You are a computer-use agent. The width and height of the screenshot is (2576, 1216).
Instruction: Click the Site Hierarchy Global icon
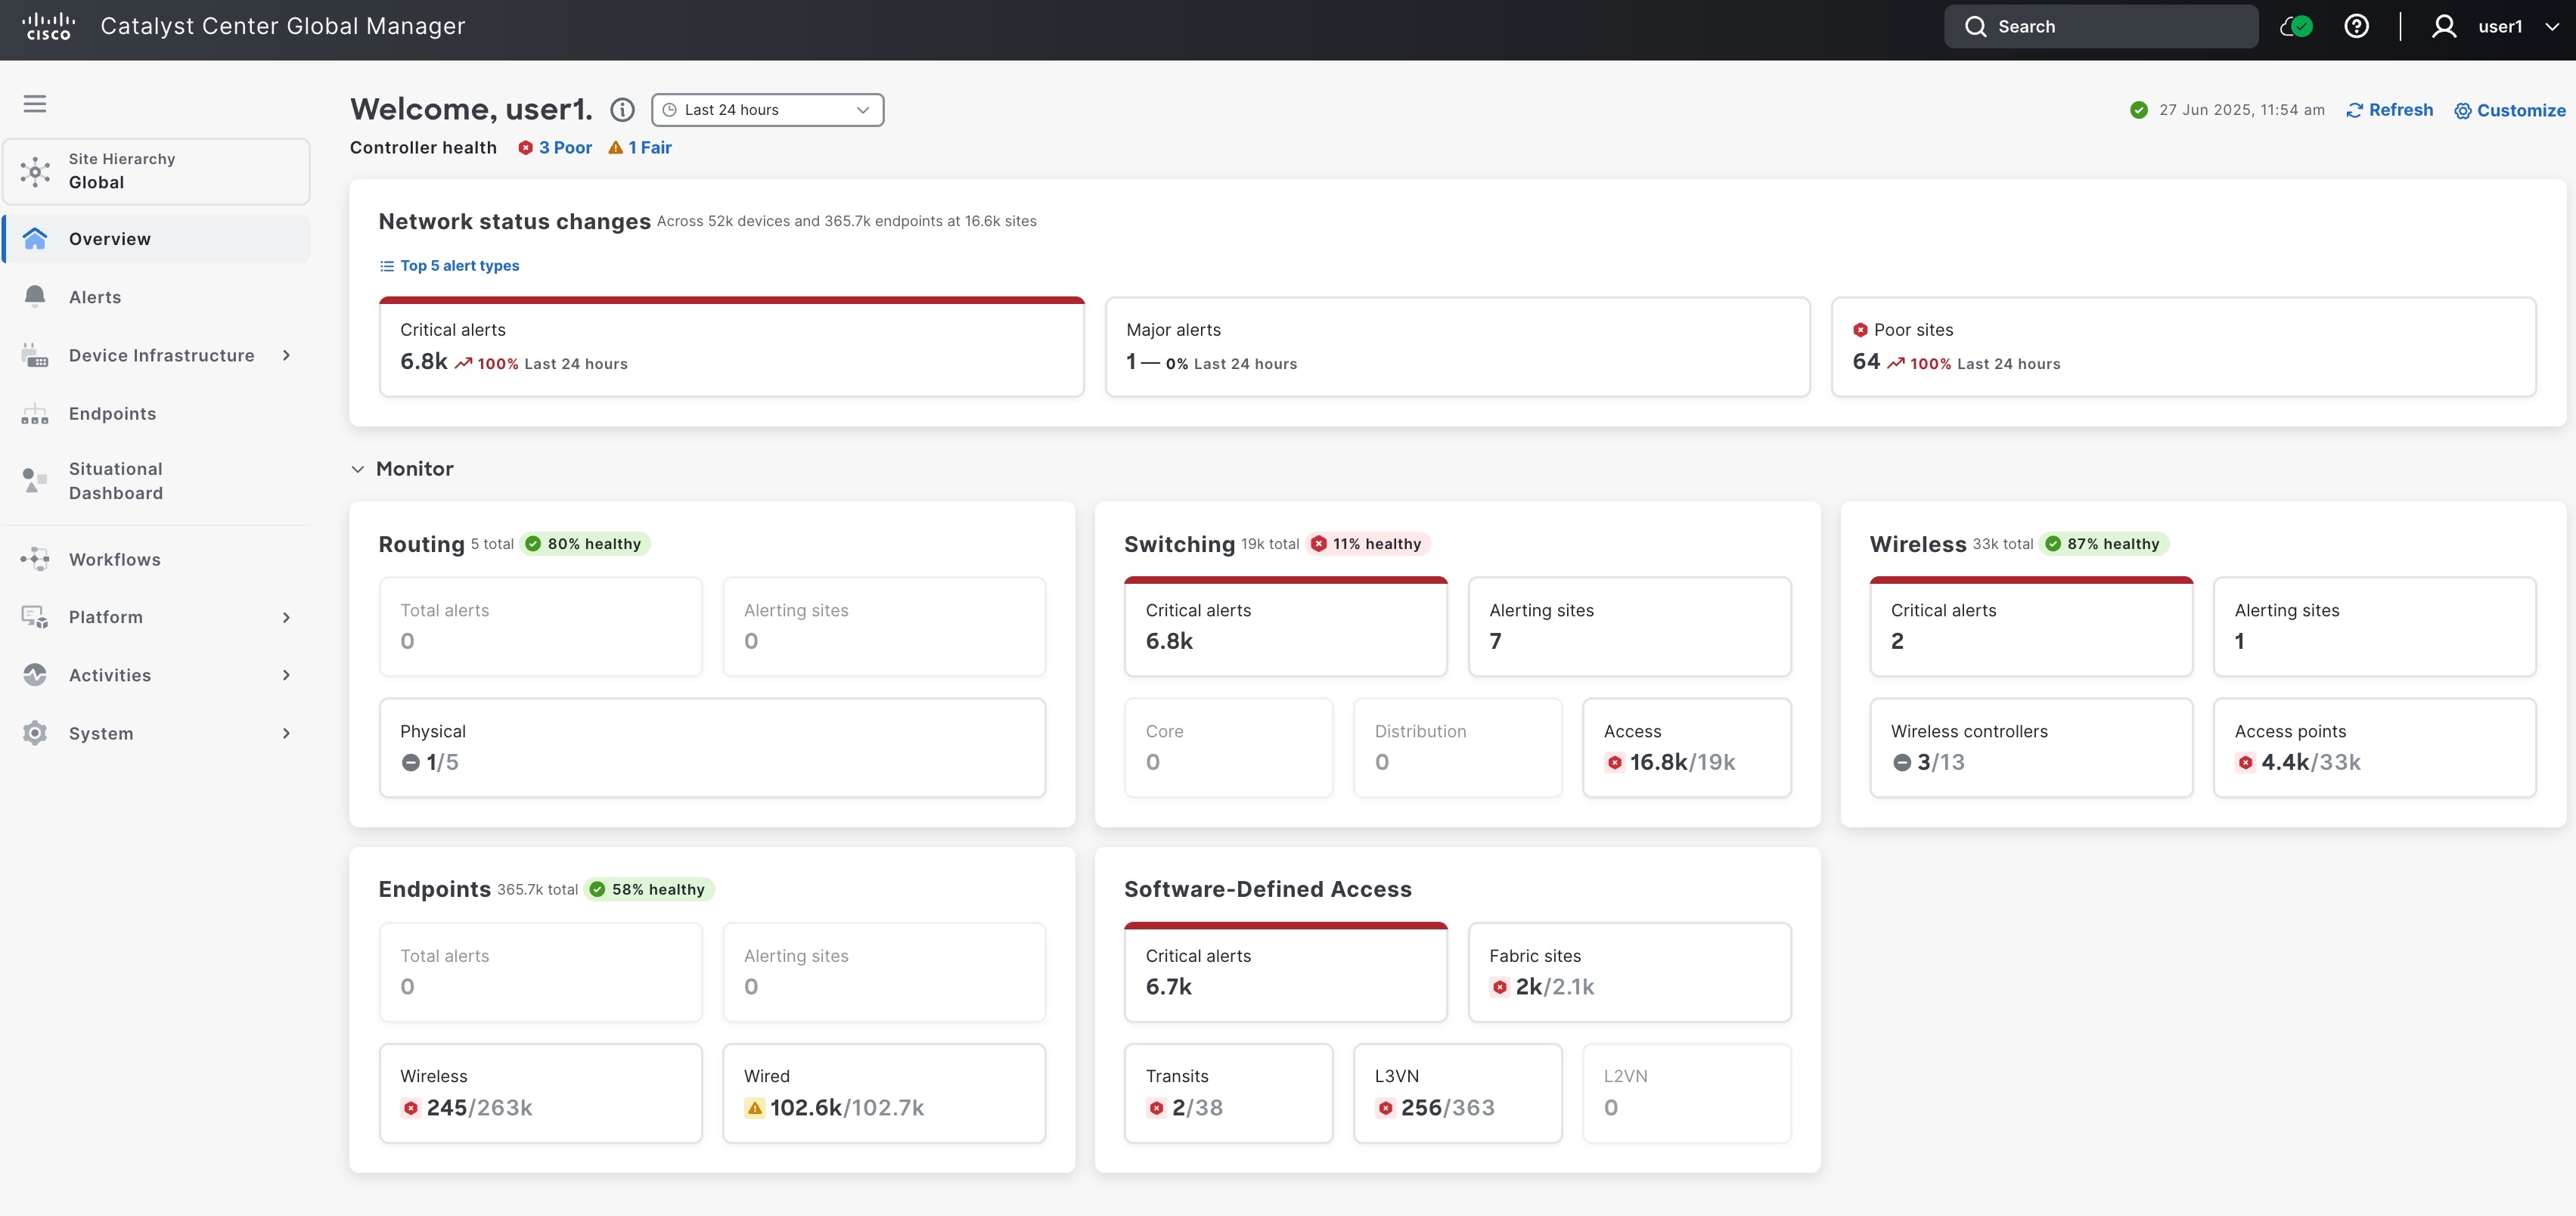pos(35,171)
